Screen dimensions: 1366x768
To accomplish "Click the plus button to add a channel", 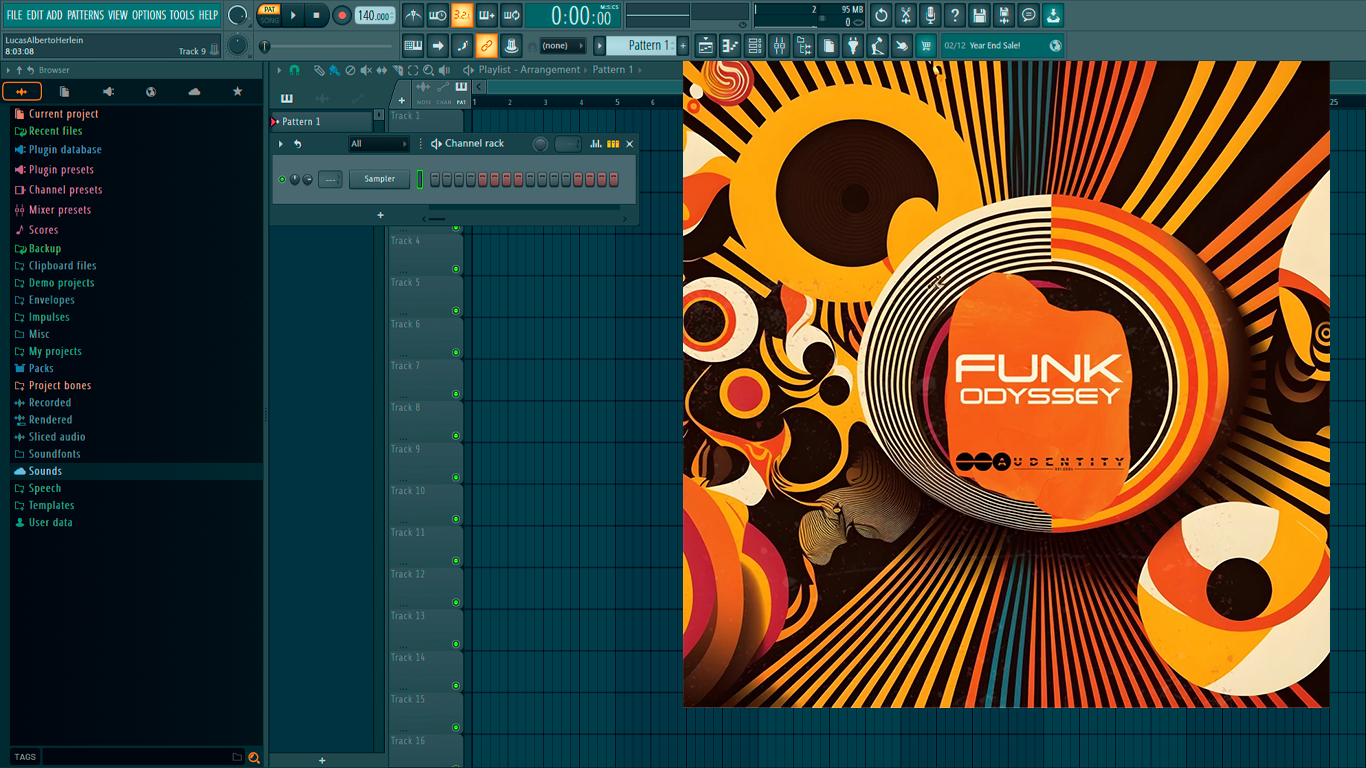I will click(x=380, y=215).
